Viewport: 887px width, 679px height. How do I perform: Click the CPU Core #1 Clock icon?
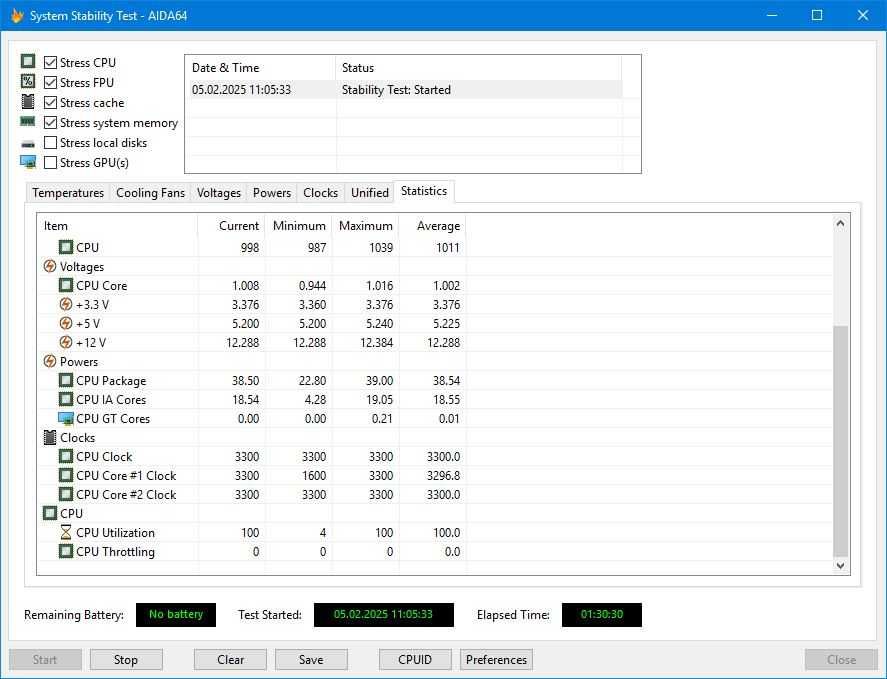66,475
